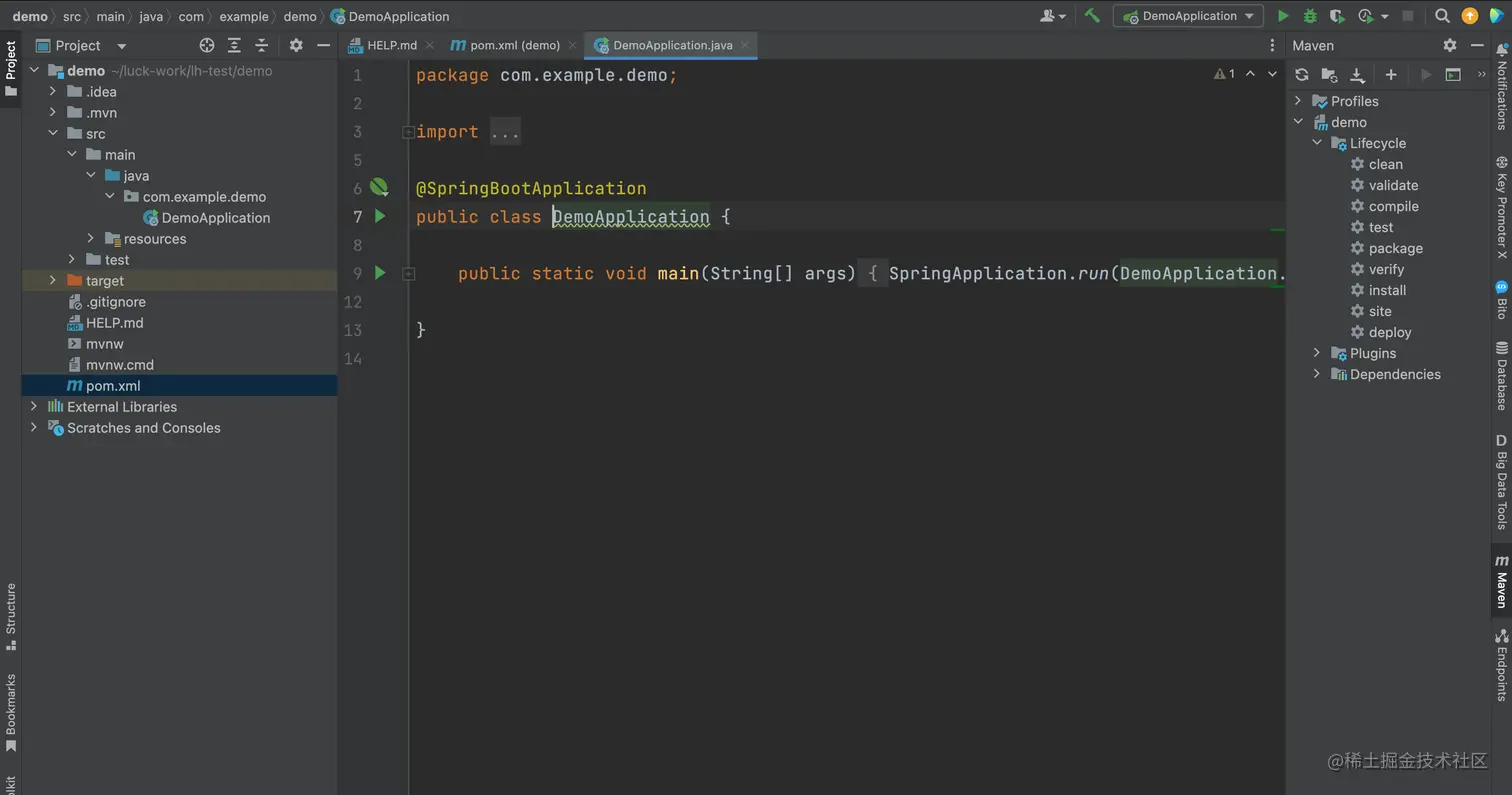Expand the target folder
This screenshot has height=795, width=1512.
click(53, 280)
